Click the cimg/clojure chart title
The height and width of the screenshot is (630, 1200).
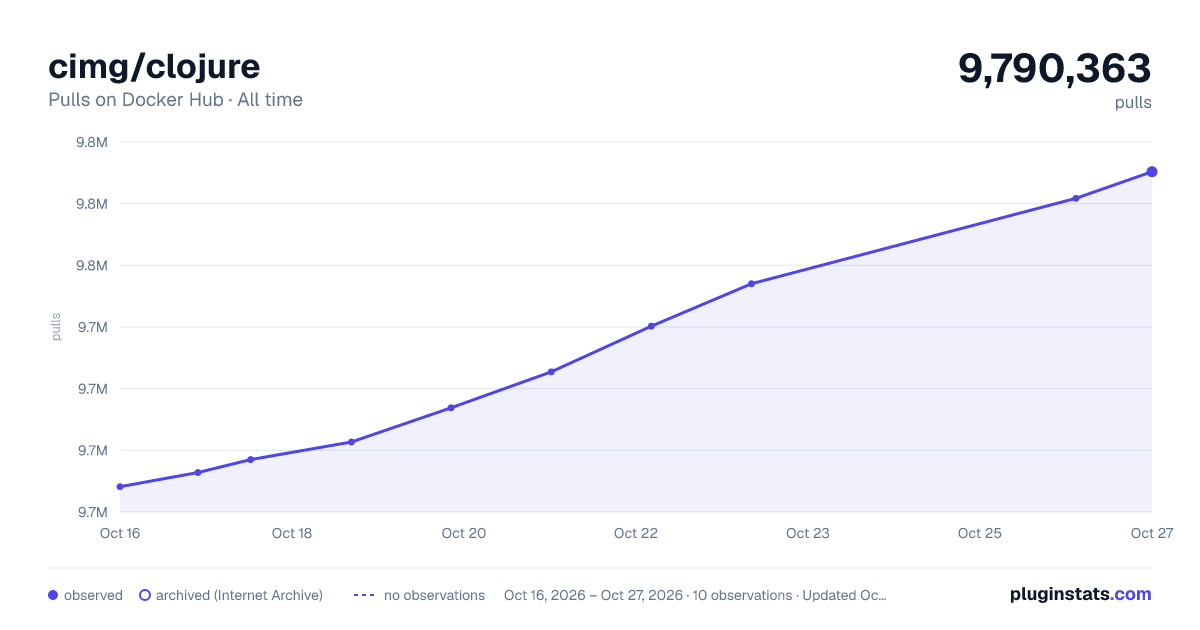click(154, 66)
